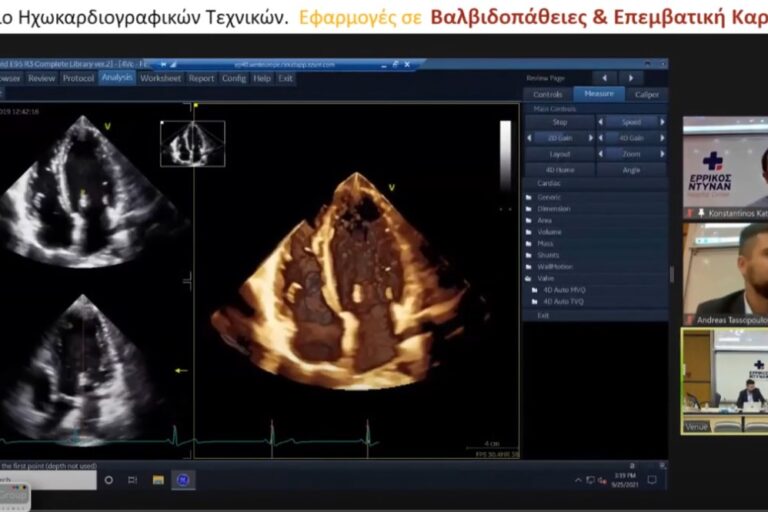Image resolution: width=768 pixels, height=512 pixels.
Task: Increase Zoom with right arrow
Action: (x=662, y=154)
